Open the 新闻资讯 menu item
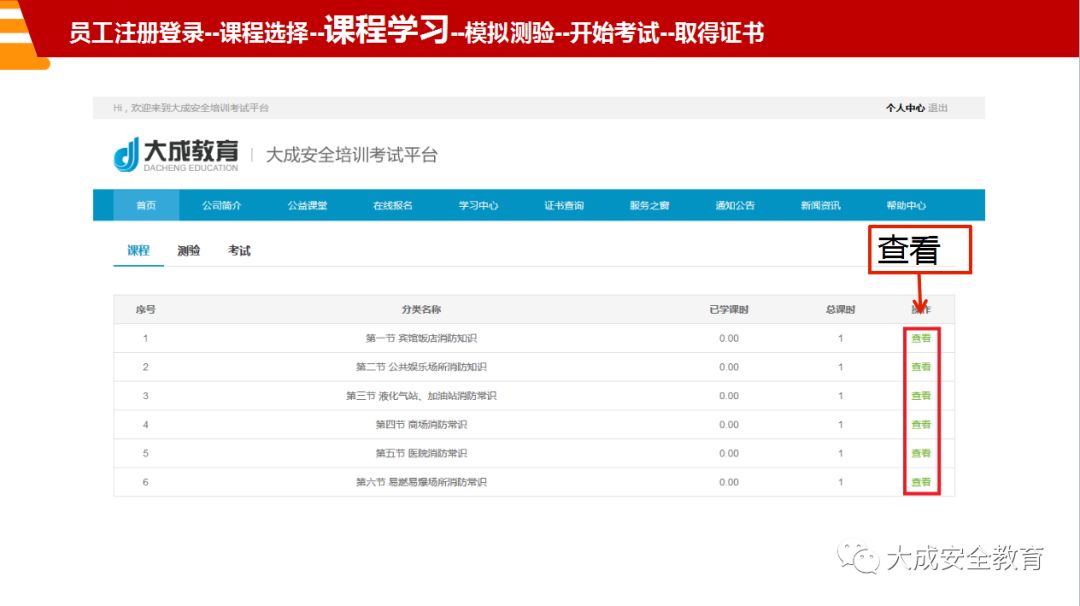Image resolution: width=1080 pixels, height=606 pixels. 822,204
